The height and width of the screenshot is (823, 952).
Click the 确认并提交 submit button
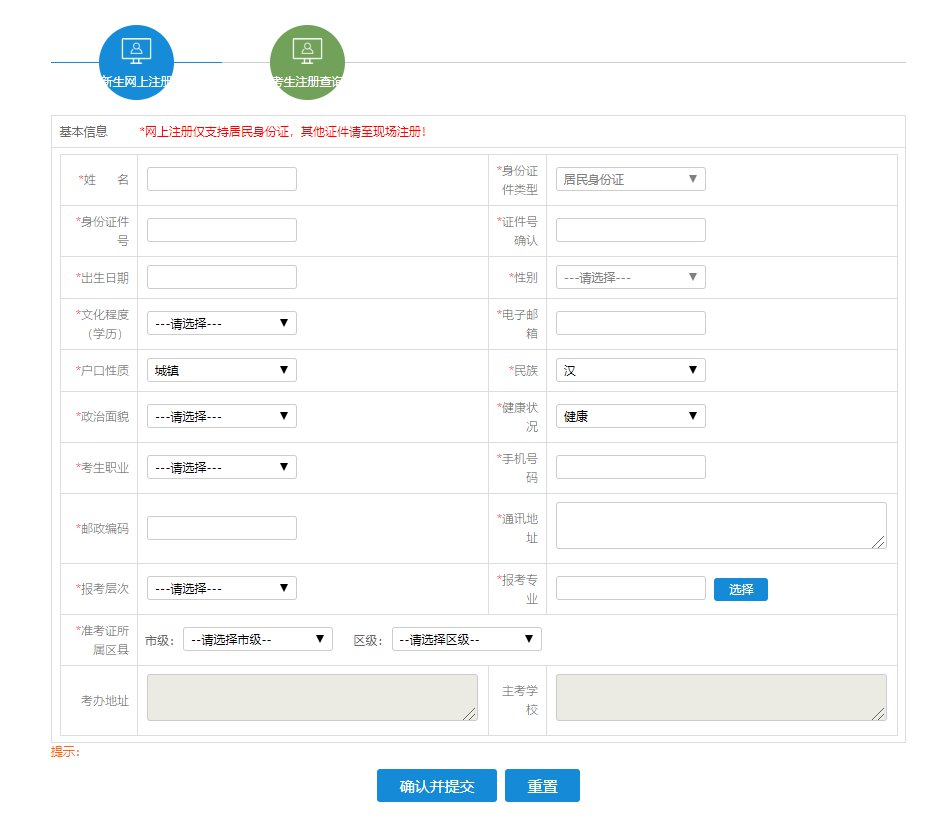[x=436, y=786]
